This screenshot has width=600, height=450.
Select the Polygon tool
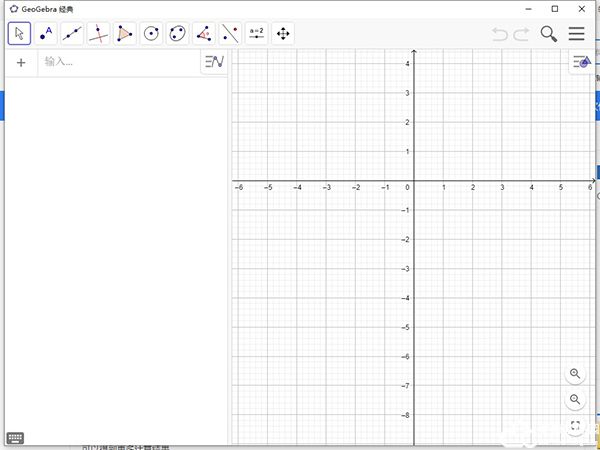tap(125, 34)
